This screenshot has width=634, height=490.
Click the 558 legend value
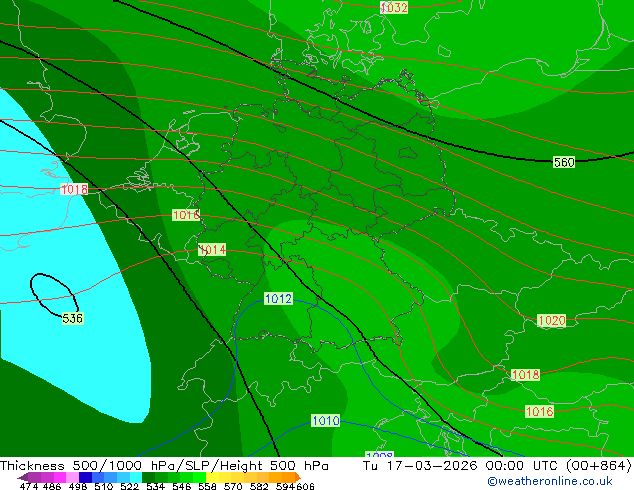click(x=207, y=486)
